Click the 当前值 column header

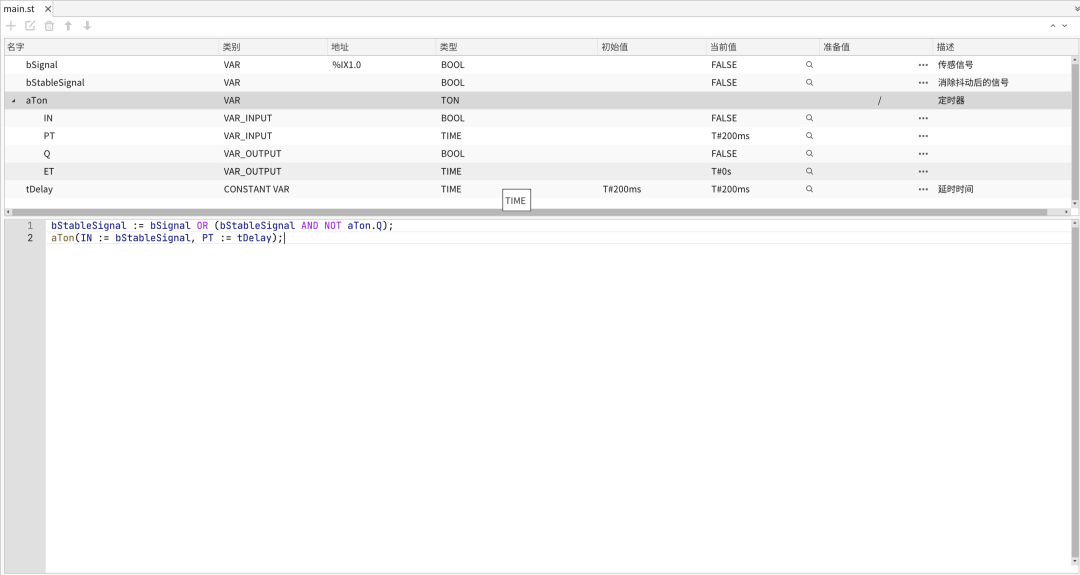pos(763,47)
